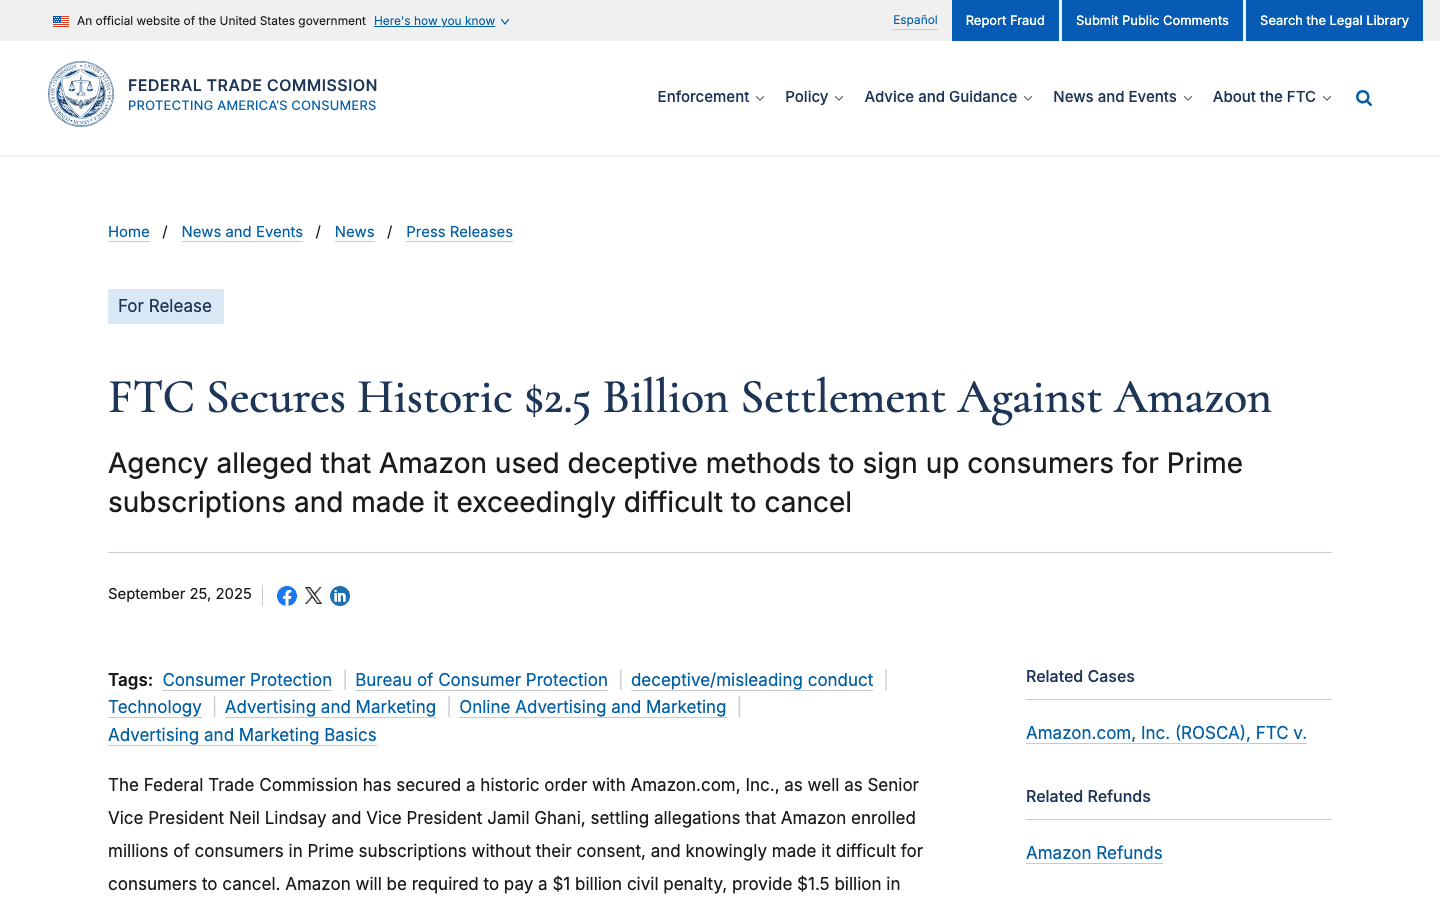This screenshot has width=1440, height=900.
Task: Expand Advice and Guidance menu
Action: click(x=948, y=97)
